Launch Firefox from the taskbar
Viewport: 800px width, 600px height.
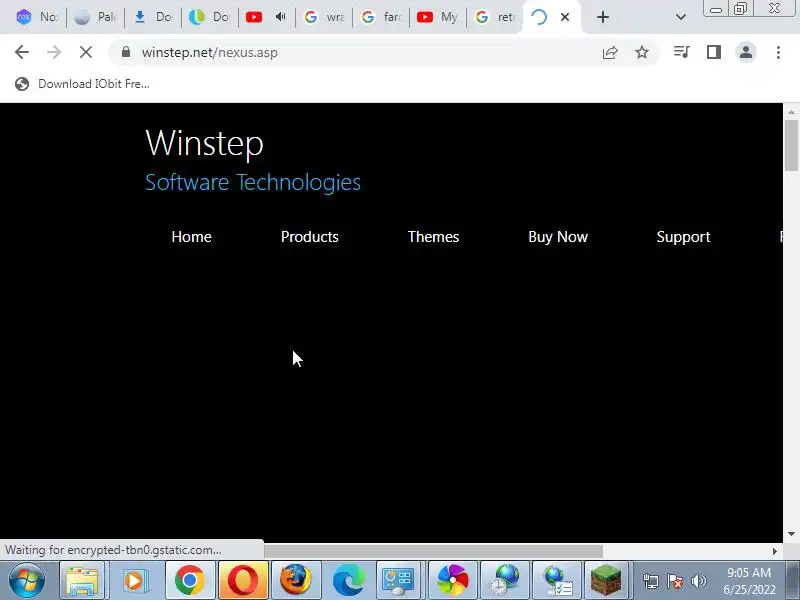coord(296,580)
